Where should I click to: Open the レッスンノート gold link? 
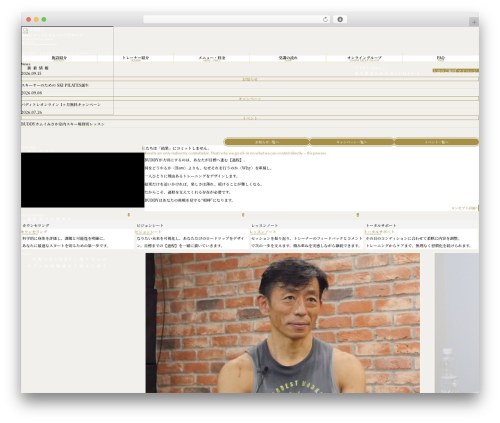tap(263, 232)
